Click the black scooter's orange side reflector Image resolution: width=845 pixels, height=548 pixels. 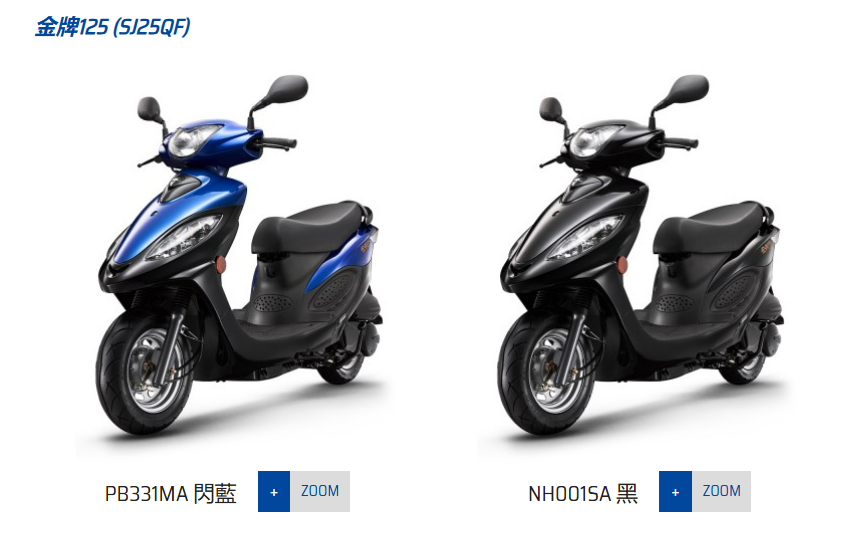click(x=622, y=265)
